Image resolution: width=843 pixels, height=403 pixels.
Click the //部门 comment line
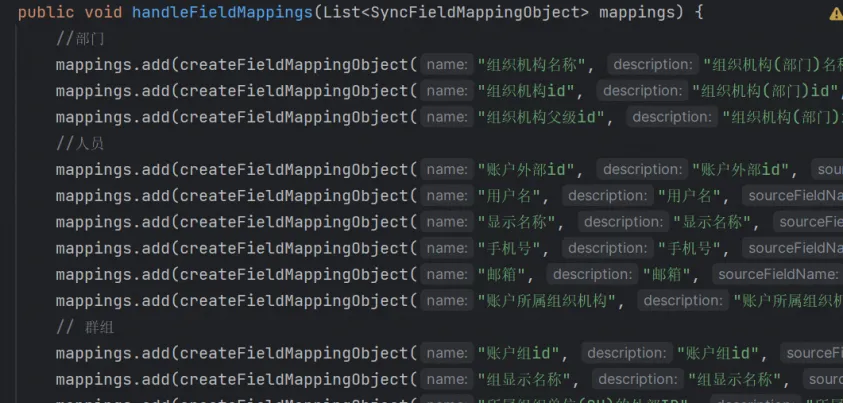coord(80,39)
